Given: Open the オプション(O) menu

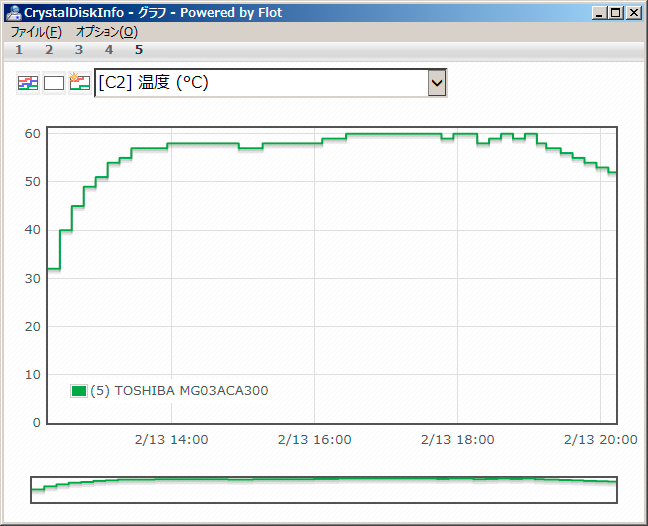Looking at the screenshot, I should pyautogui.click(x=106, y=32).
